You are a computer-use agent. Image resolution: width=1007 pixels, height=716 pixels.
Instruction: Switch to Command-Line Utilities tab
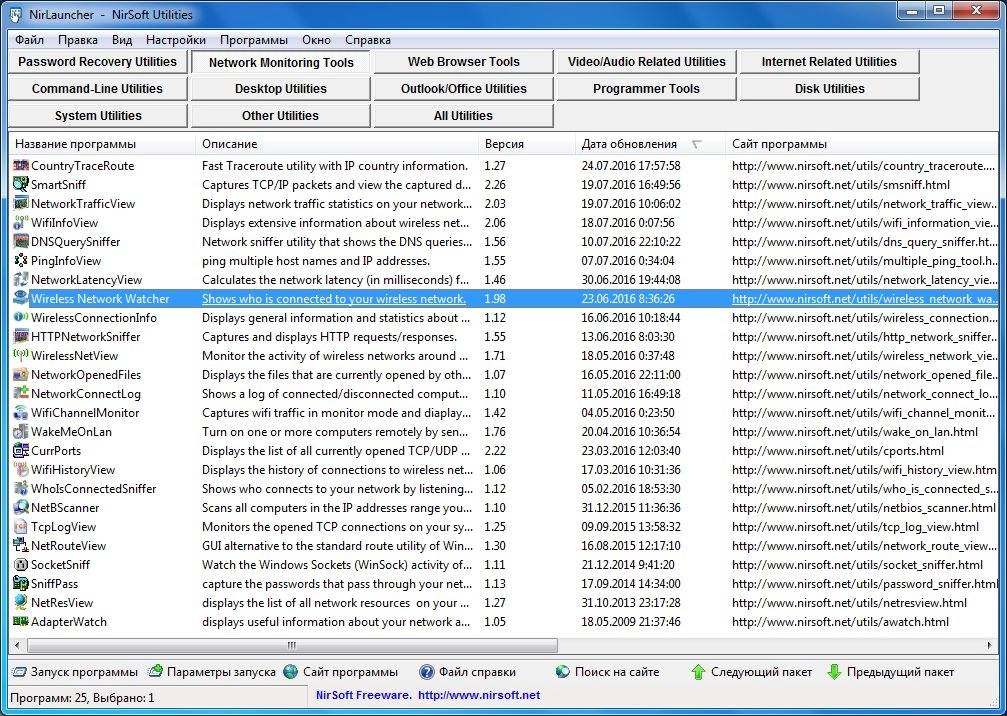tap(98, 89)
